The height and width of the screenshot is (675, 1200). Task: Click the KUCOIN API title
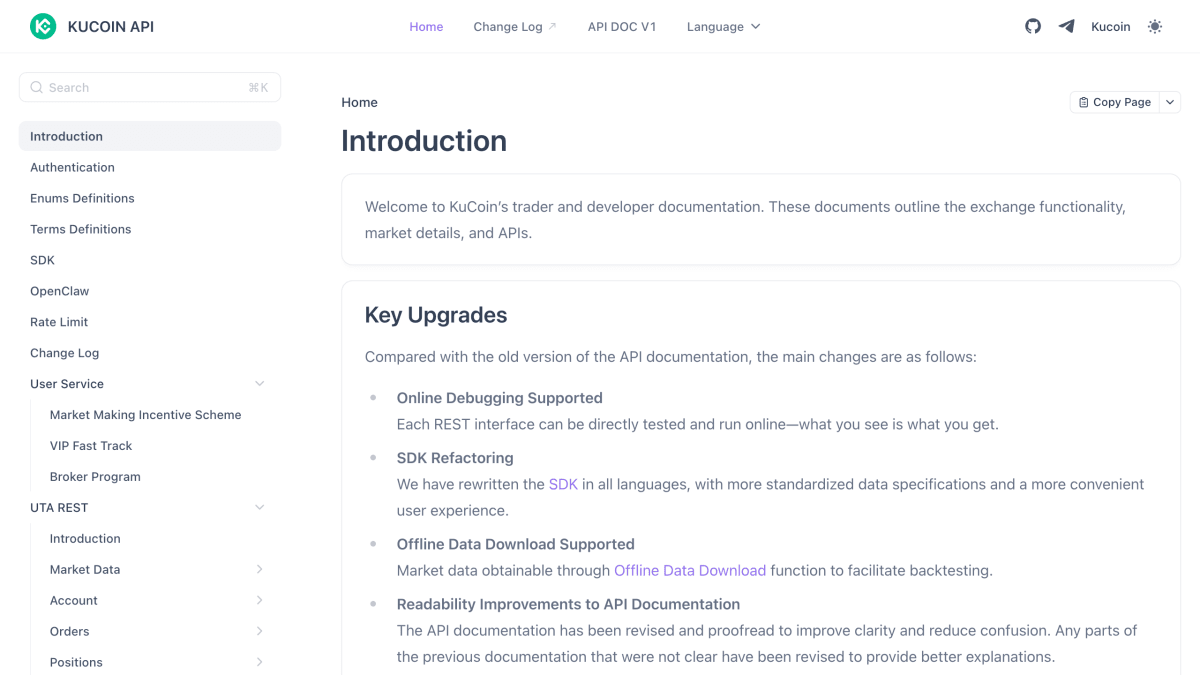click(111, 27)
